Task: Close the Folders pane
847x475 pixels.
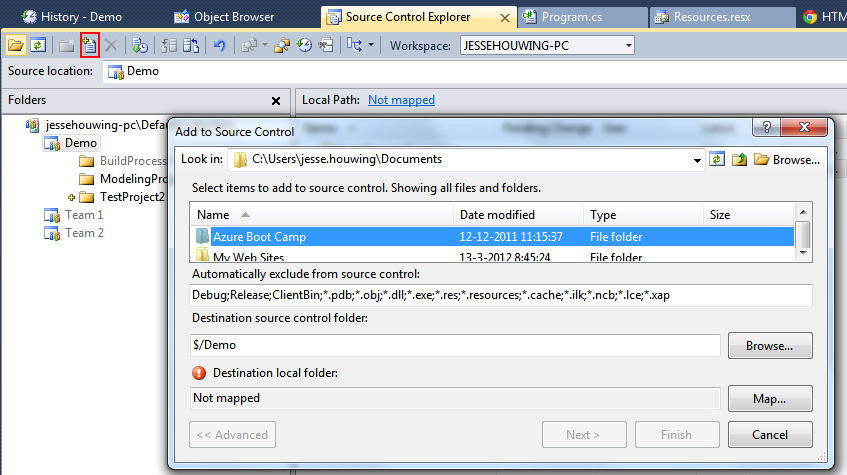Action: click(276, 101)
